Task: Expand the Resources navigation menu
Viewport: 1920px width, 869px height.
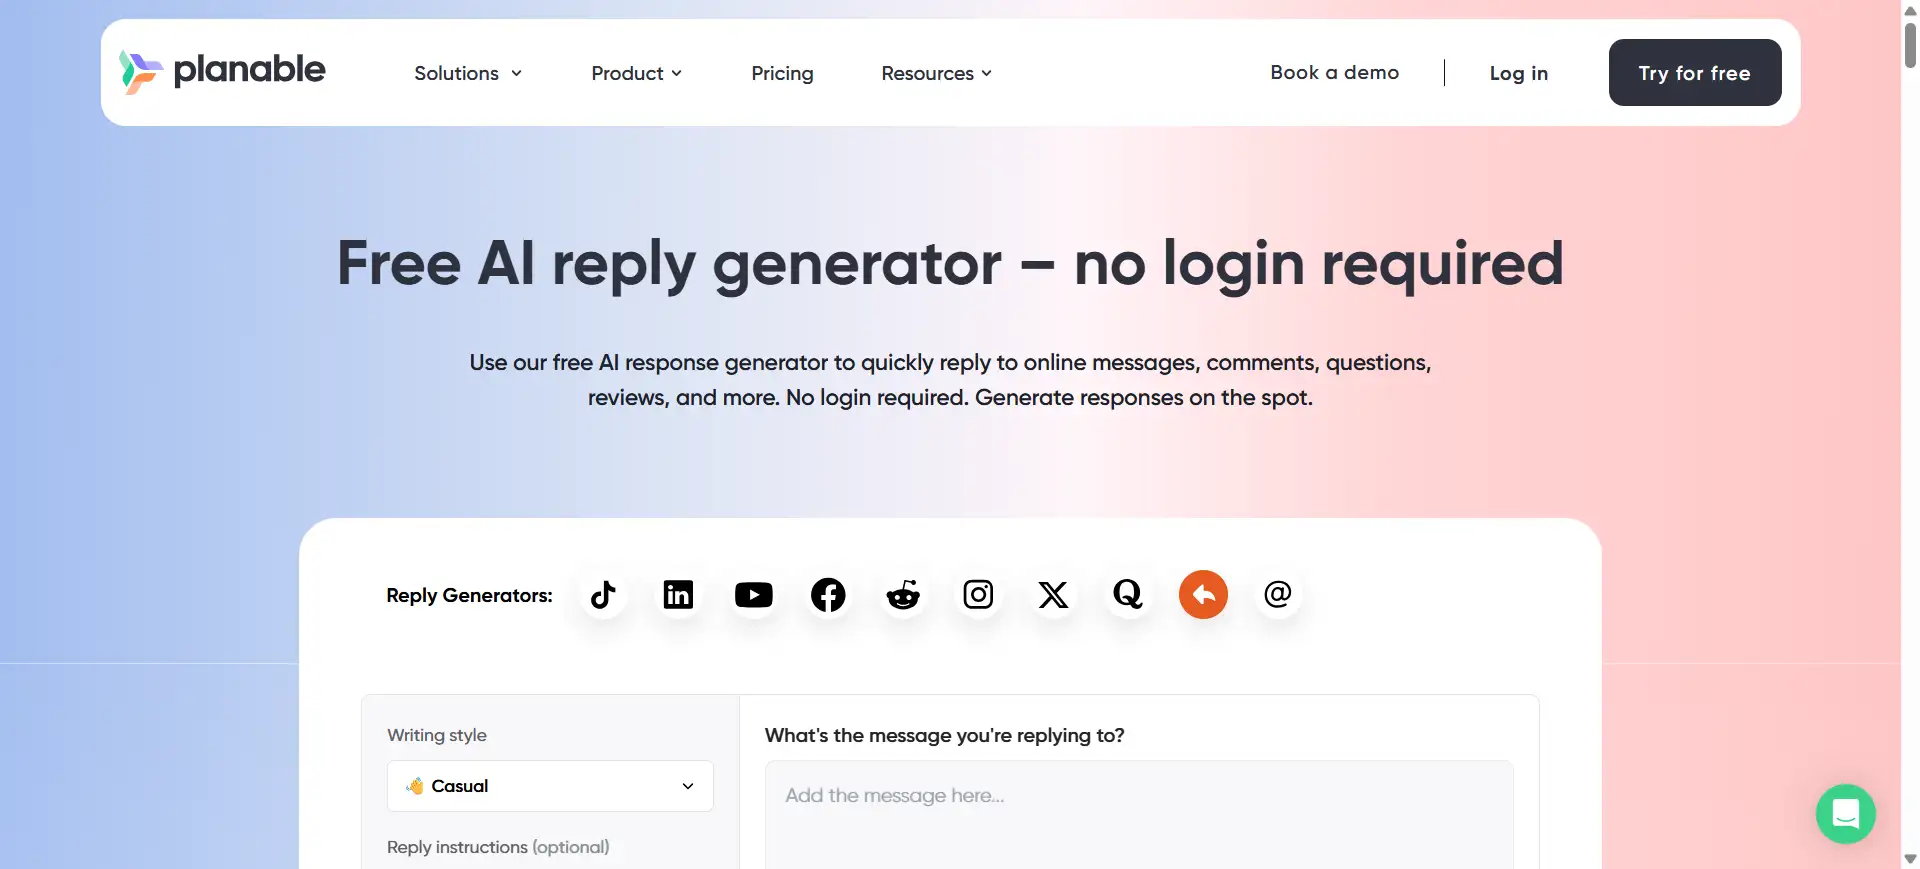Action: click(x=936, y=73)
